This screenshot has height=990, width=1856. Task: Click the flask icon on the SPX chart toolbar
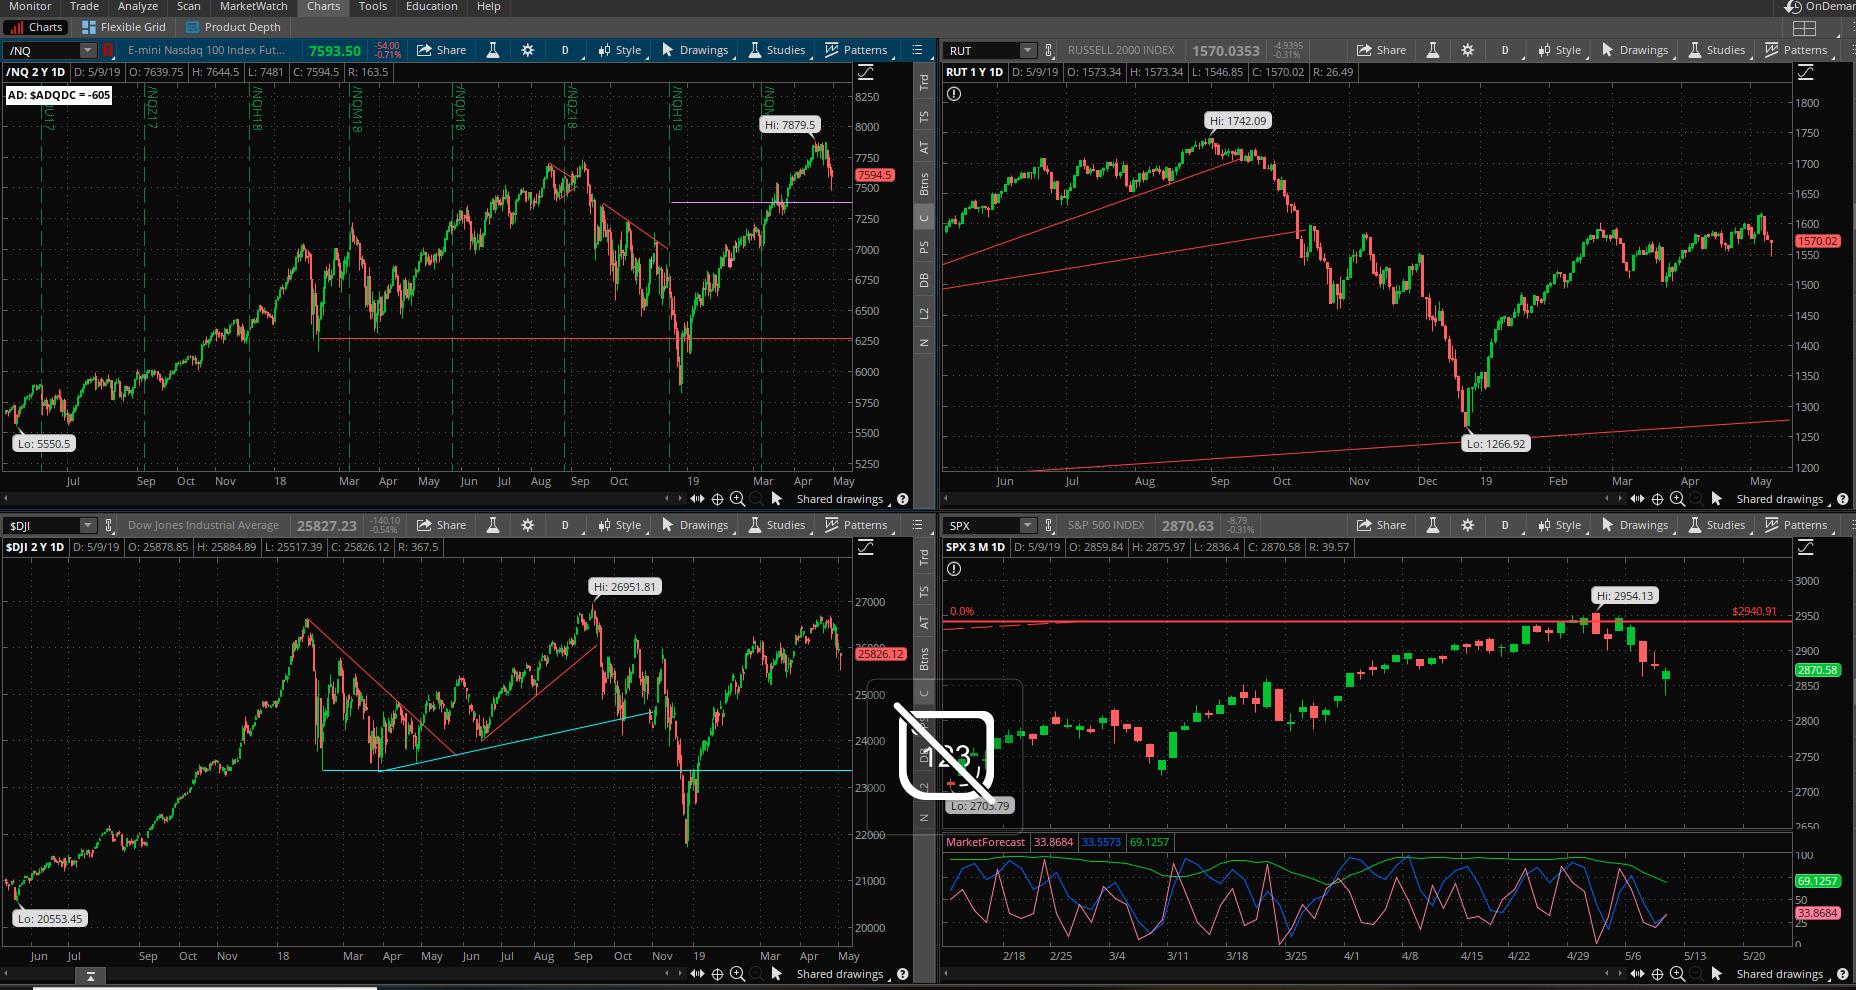click(x=1432, y=525)
